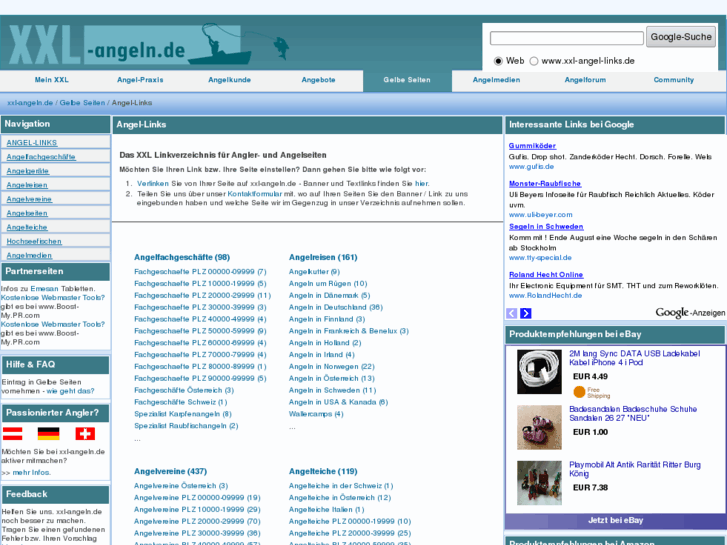Image resolution: width=727 pixels, height=545 pixels.
Task: Click the Emesan partner link
Action: click(45, 289)
